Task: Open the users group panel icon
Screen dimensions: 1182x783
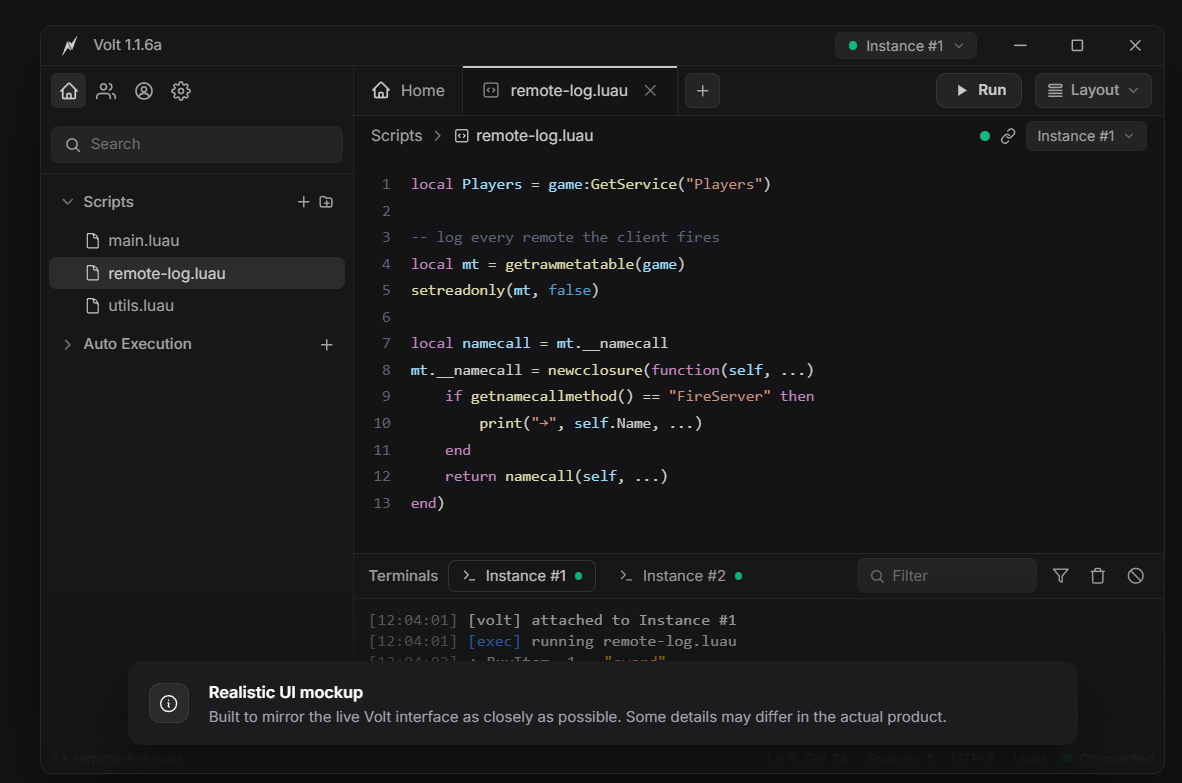Action: point(106,91)
